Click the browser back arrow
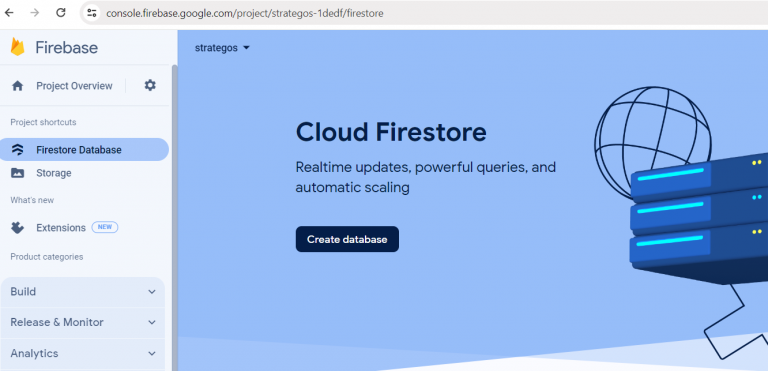Image resolution: width=768 pixels, height=371 pixels. coord(9,13)
